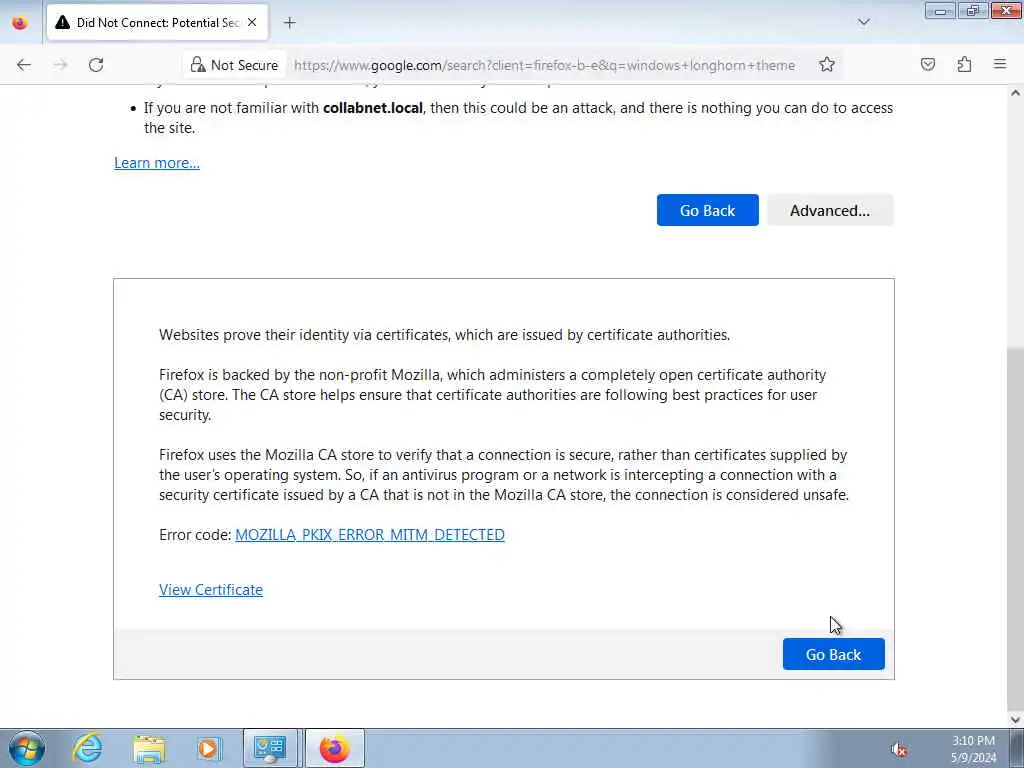Open Windows Explorer folder icon
Screen dimensions: 1024x768
click(149, 748)
